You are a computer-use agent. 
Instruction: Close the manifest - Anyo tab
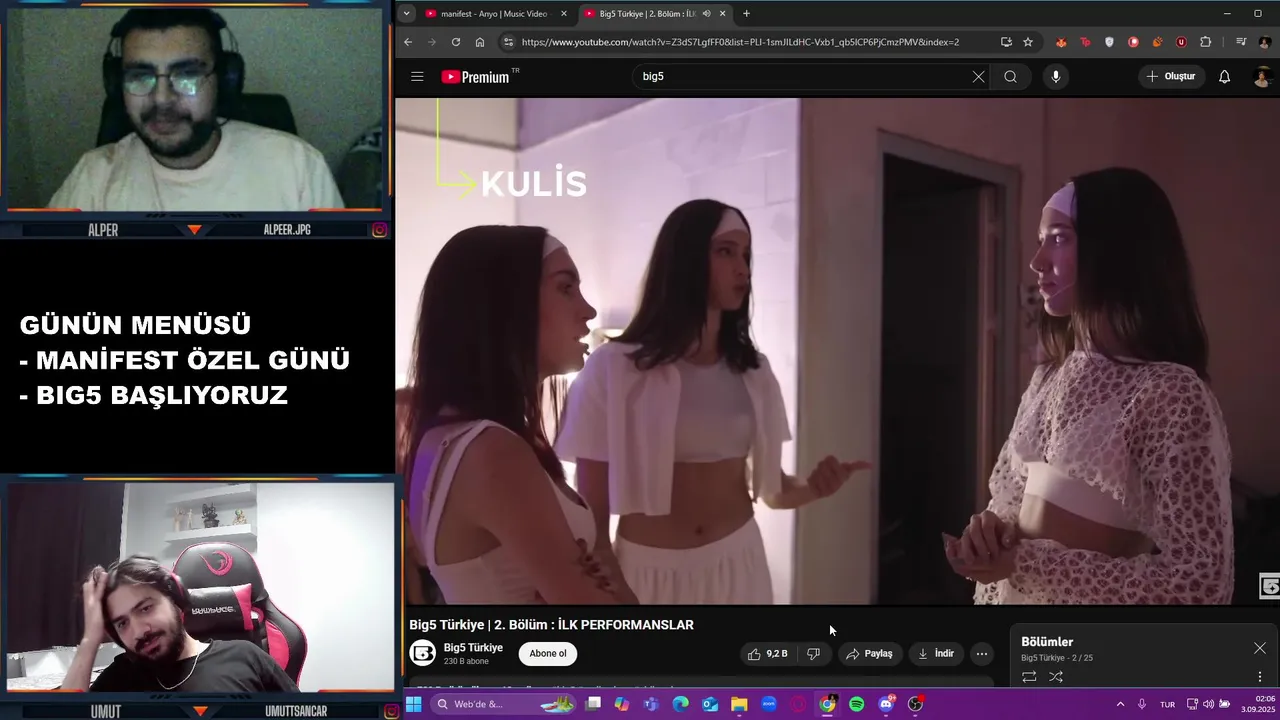564,14
